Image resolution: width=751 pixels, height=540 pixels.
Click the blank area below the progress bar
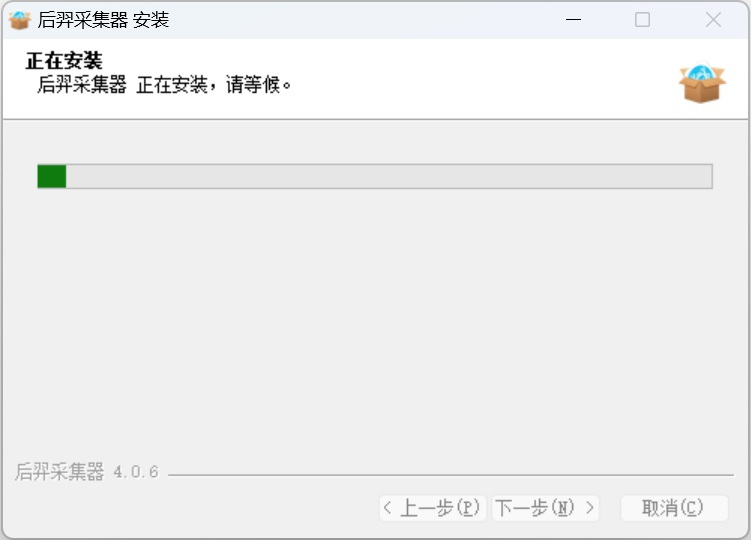pyautogui.click(x=375, y=320)
